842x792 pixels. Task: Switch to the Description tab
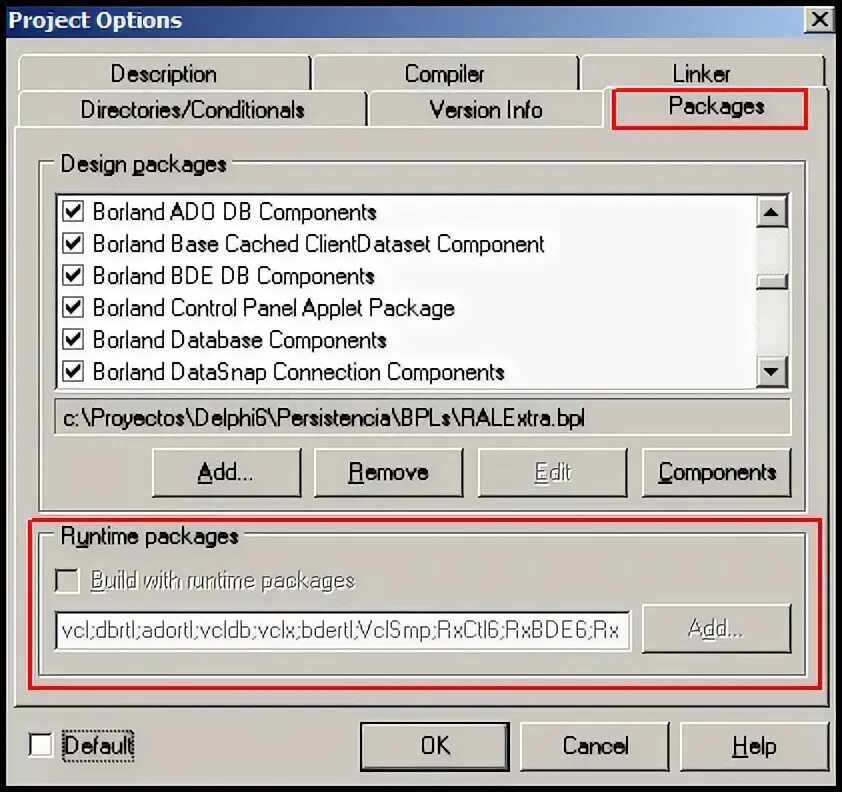[164, 74]
